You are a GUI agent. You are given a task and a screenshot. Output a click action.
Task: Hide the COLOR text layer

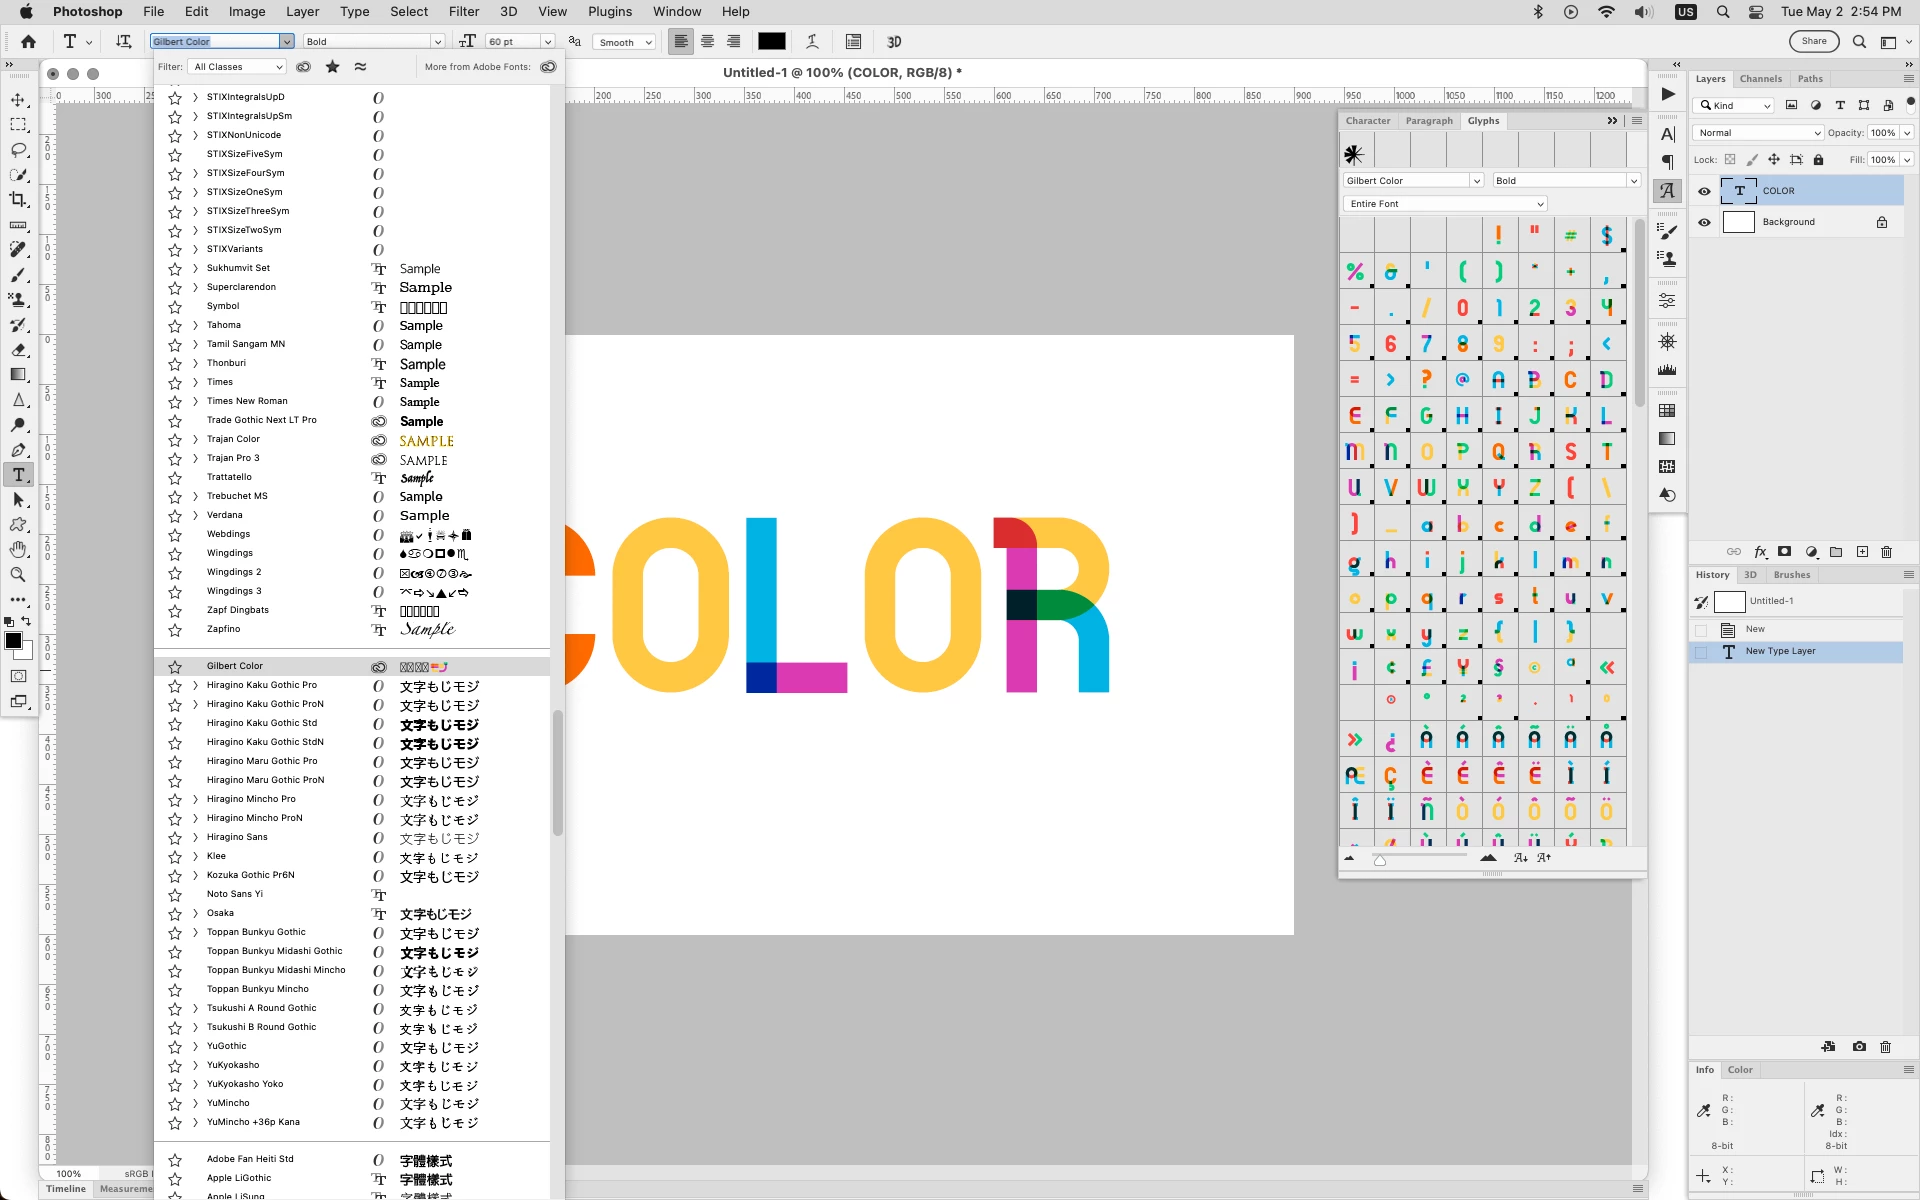(x=1704, y=191)
